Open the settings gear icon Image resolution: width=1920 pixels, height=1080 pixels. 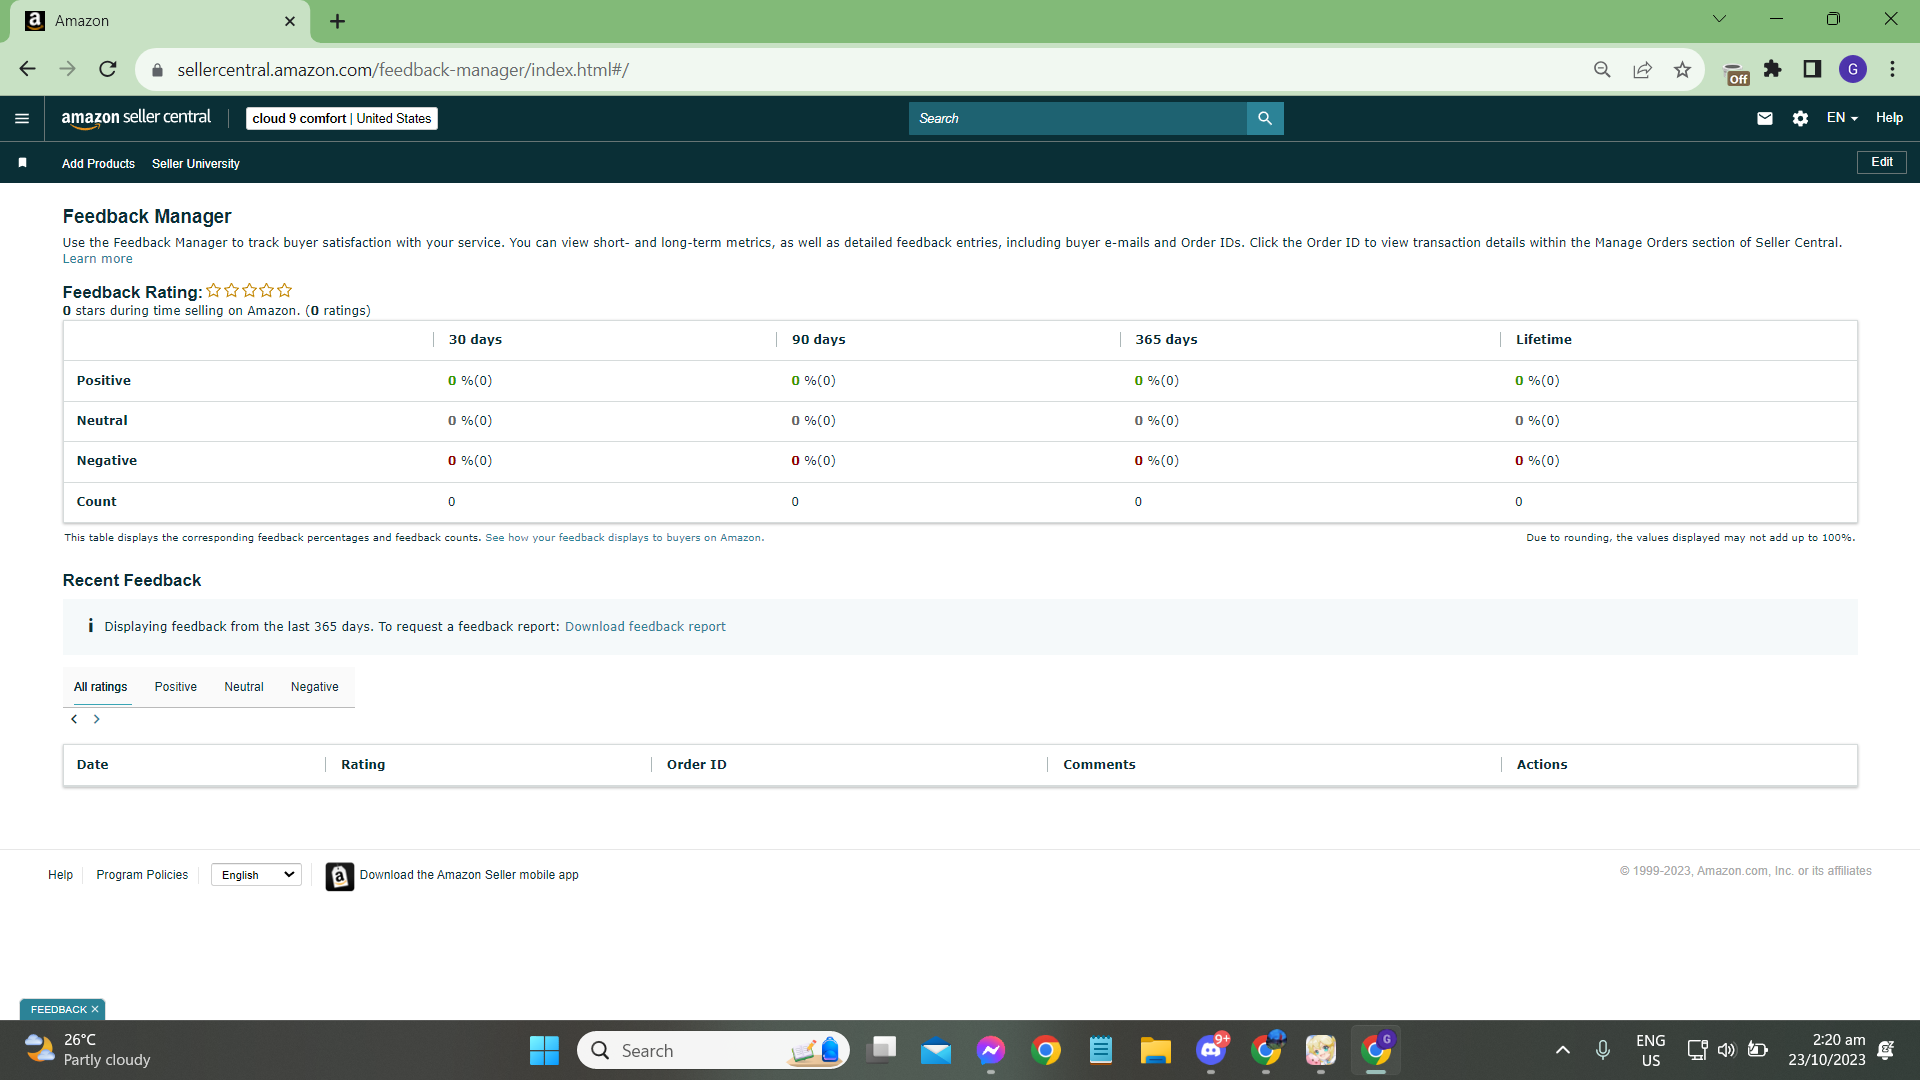point(1800,118)
